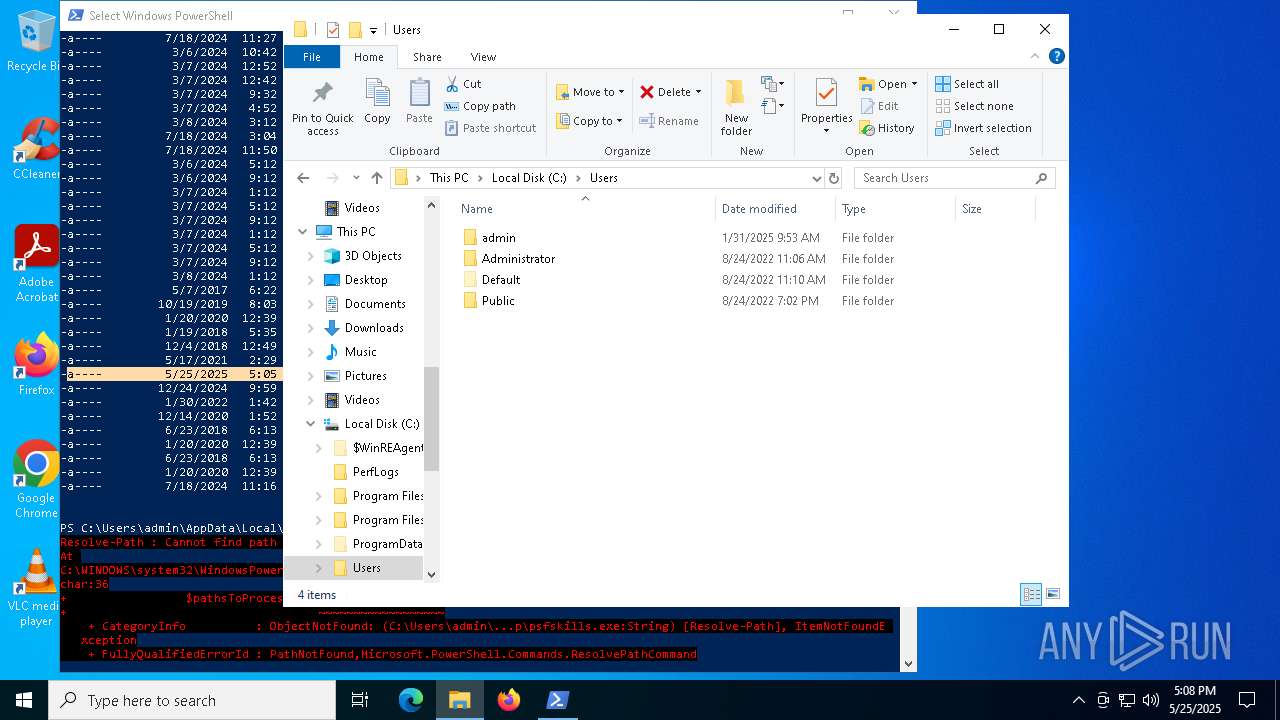Click Invert selection in ribbon
Screen dimensions: 1280x720
click(983, 128)
